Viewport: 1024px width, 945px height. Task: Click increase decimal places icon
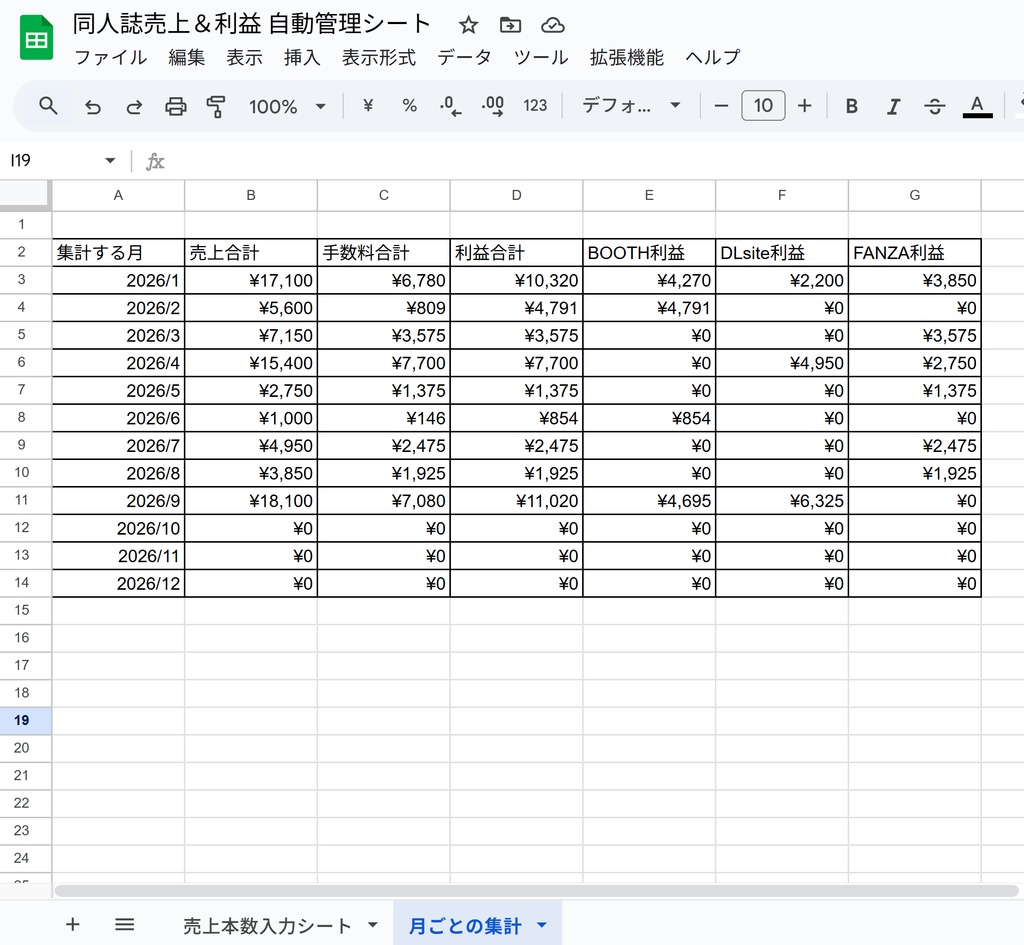click(x=491, y=105)
